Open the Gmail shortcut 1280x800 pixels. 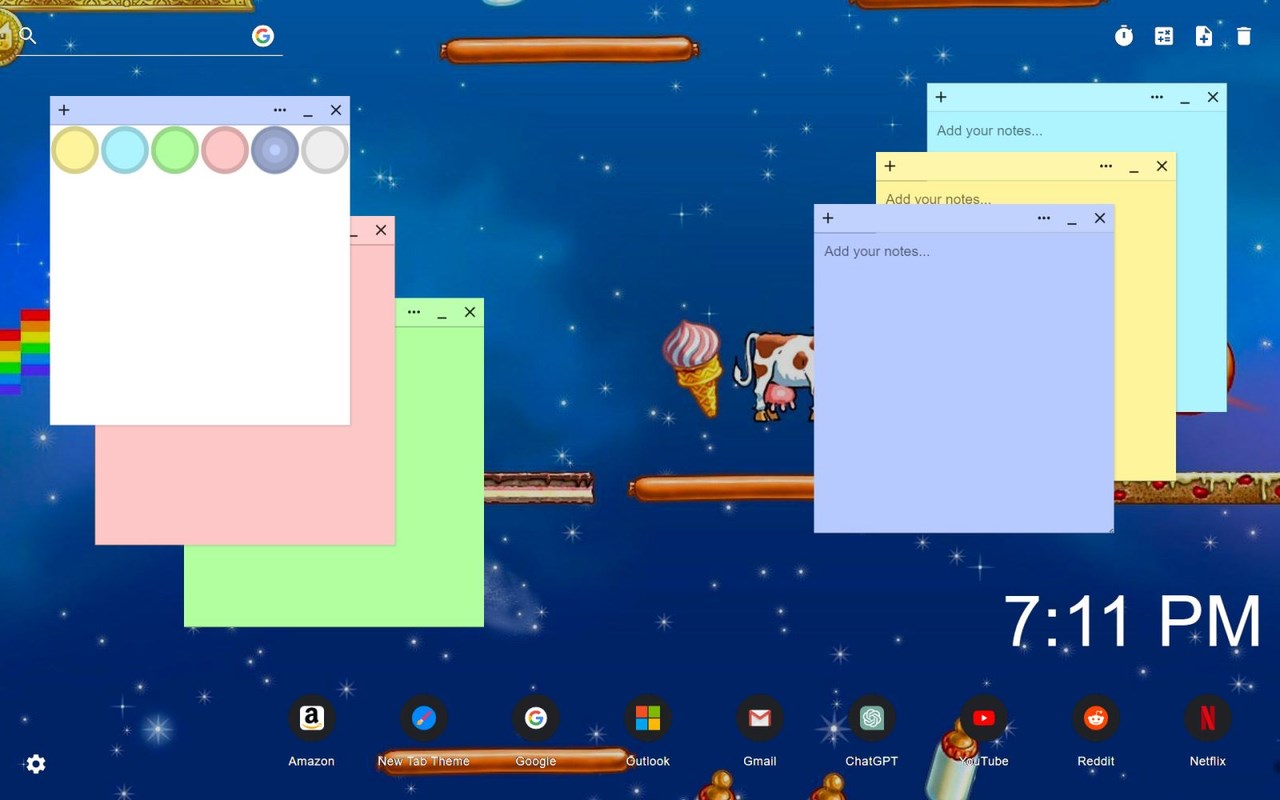pyautogui.click(x=760, y=718)
